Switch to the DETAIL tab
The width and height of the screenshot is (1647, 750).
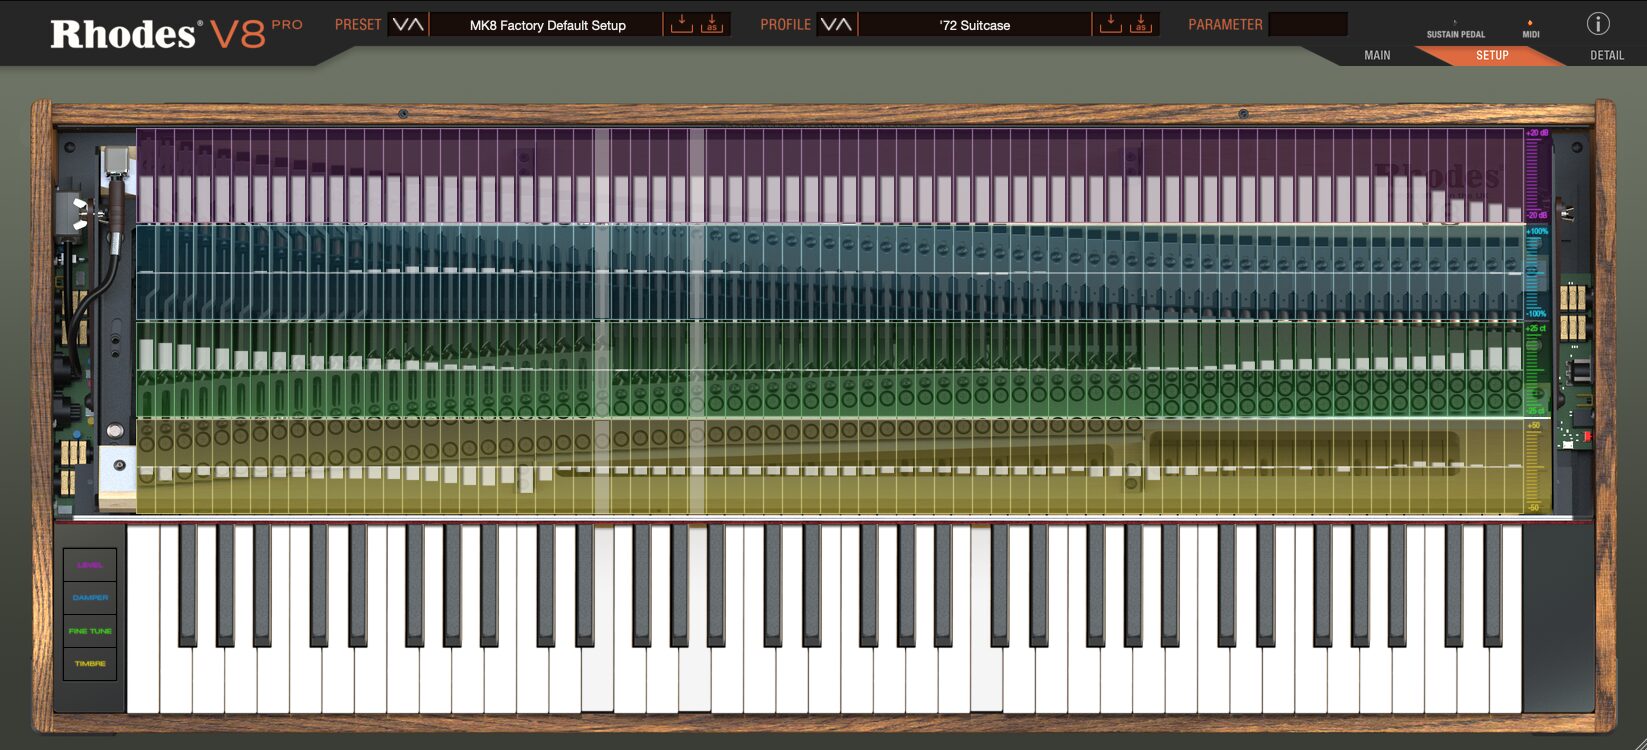(x=1607, y=56)
